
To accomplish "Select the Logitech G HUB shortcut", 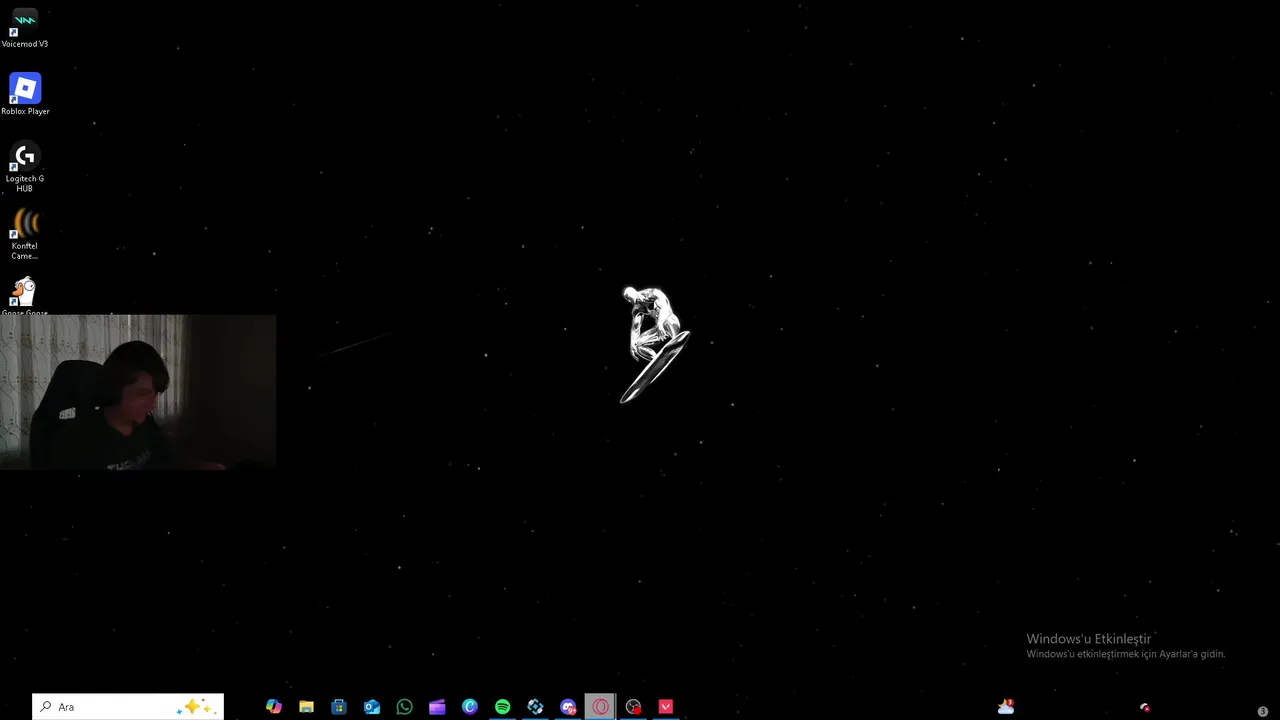I will click(x=25, y=166).
